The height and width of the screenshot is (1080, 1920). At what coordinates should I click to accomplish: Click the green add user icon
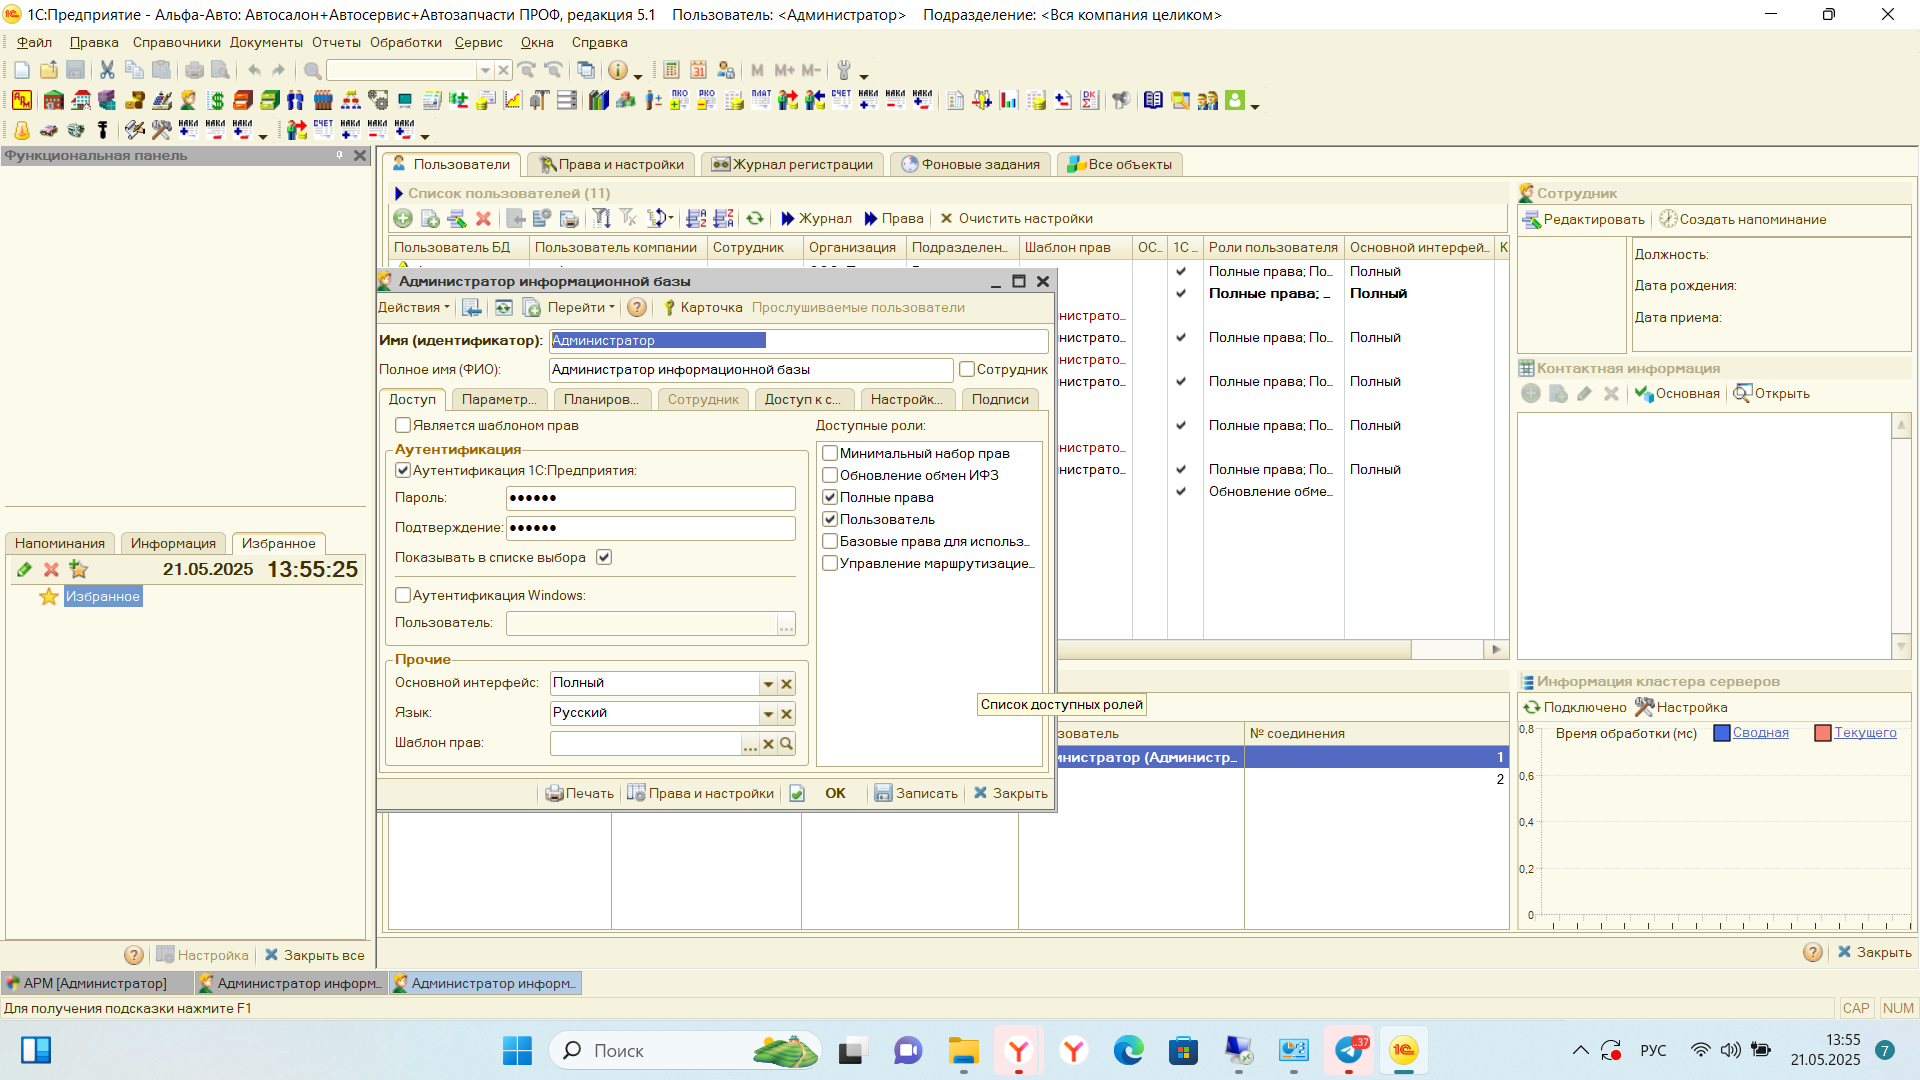click(403, 218)
